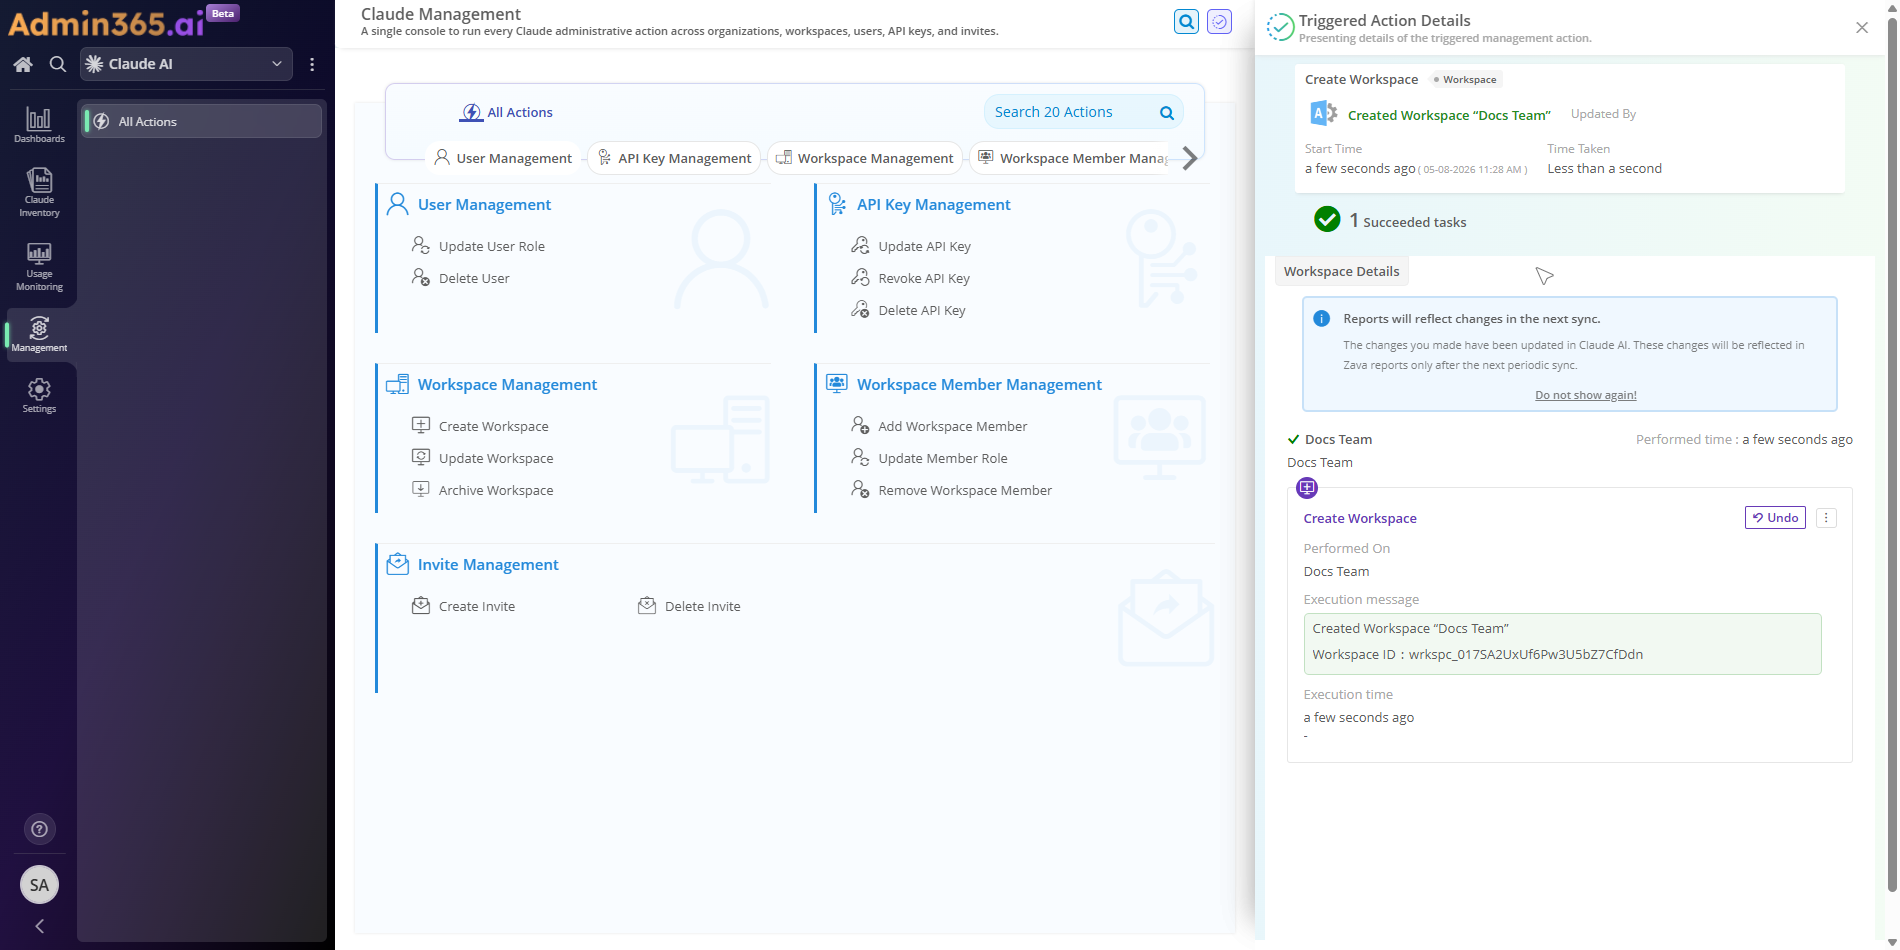
Task: Select the API Key Management filter tab
Action: click(674, 158)
